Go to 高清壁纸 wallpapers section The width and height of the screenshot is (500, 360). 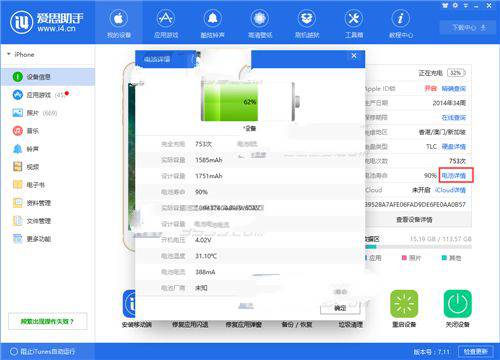coord(260,23)
